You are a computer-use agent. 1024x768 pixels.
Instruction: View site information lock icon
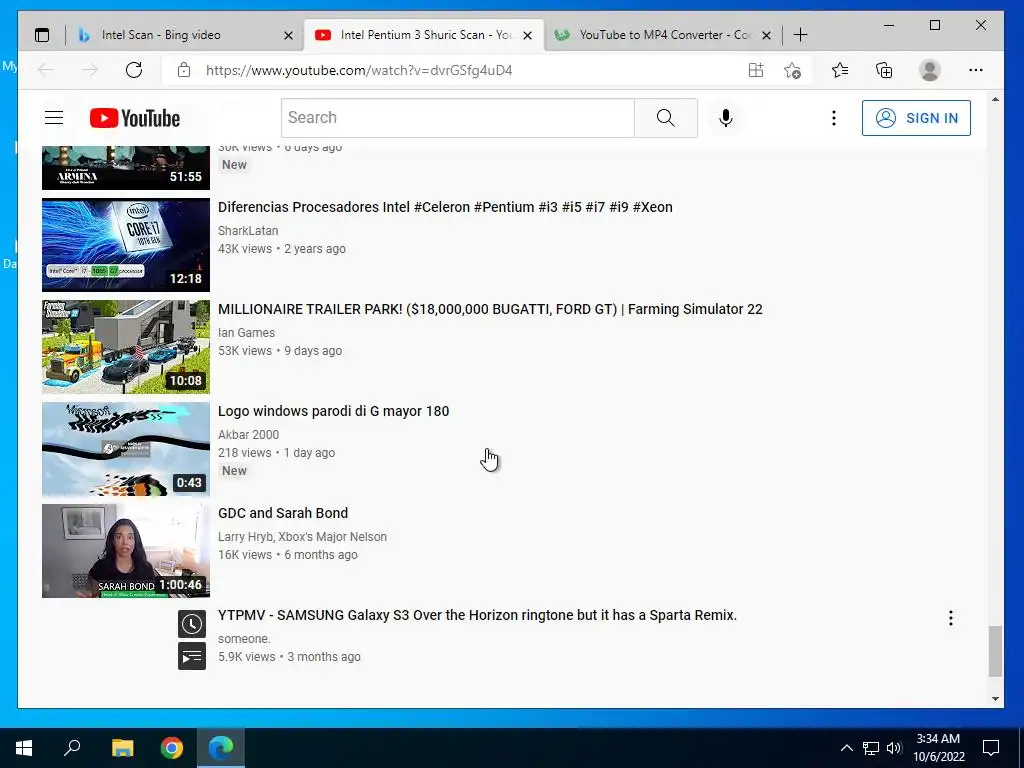(x=184, y=70)
